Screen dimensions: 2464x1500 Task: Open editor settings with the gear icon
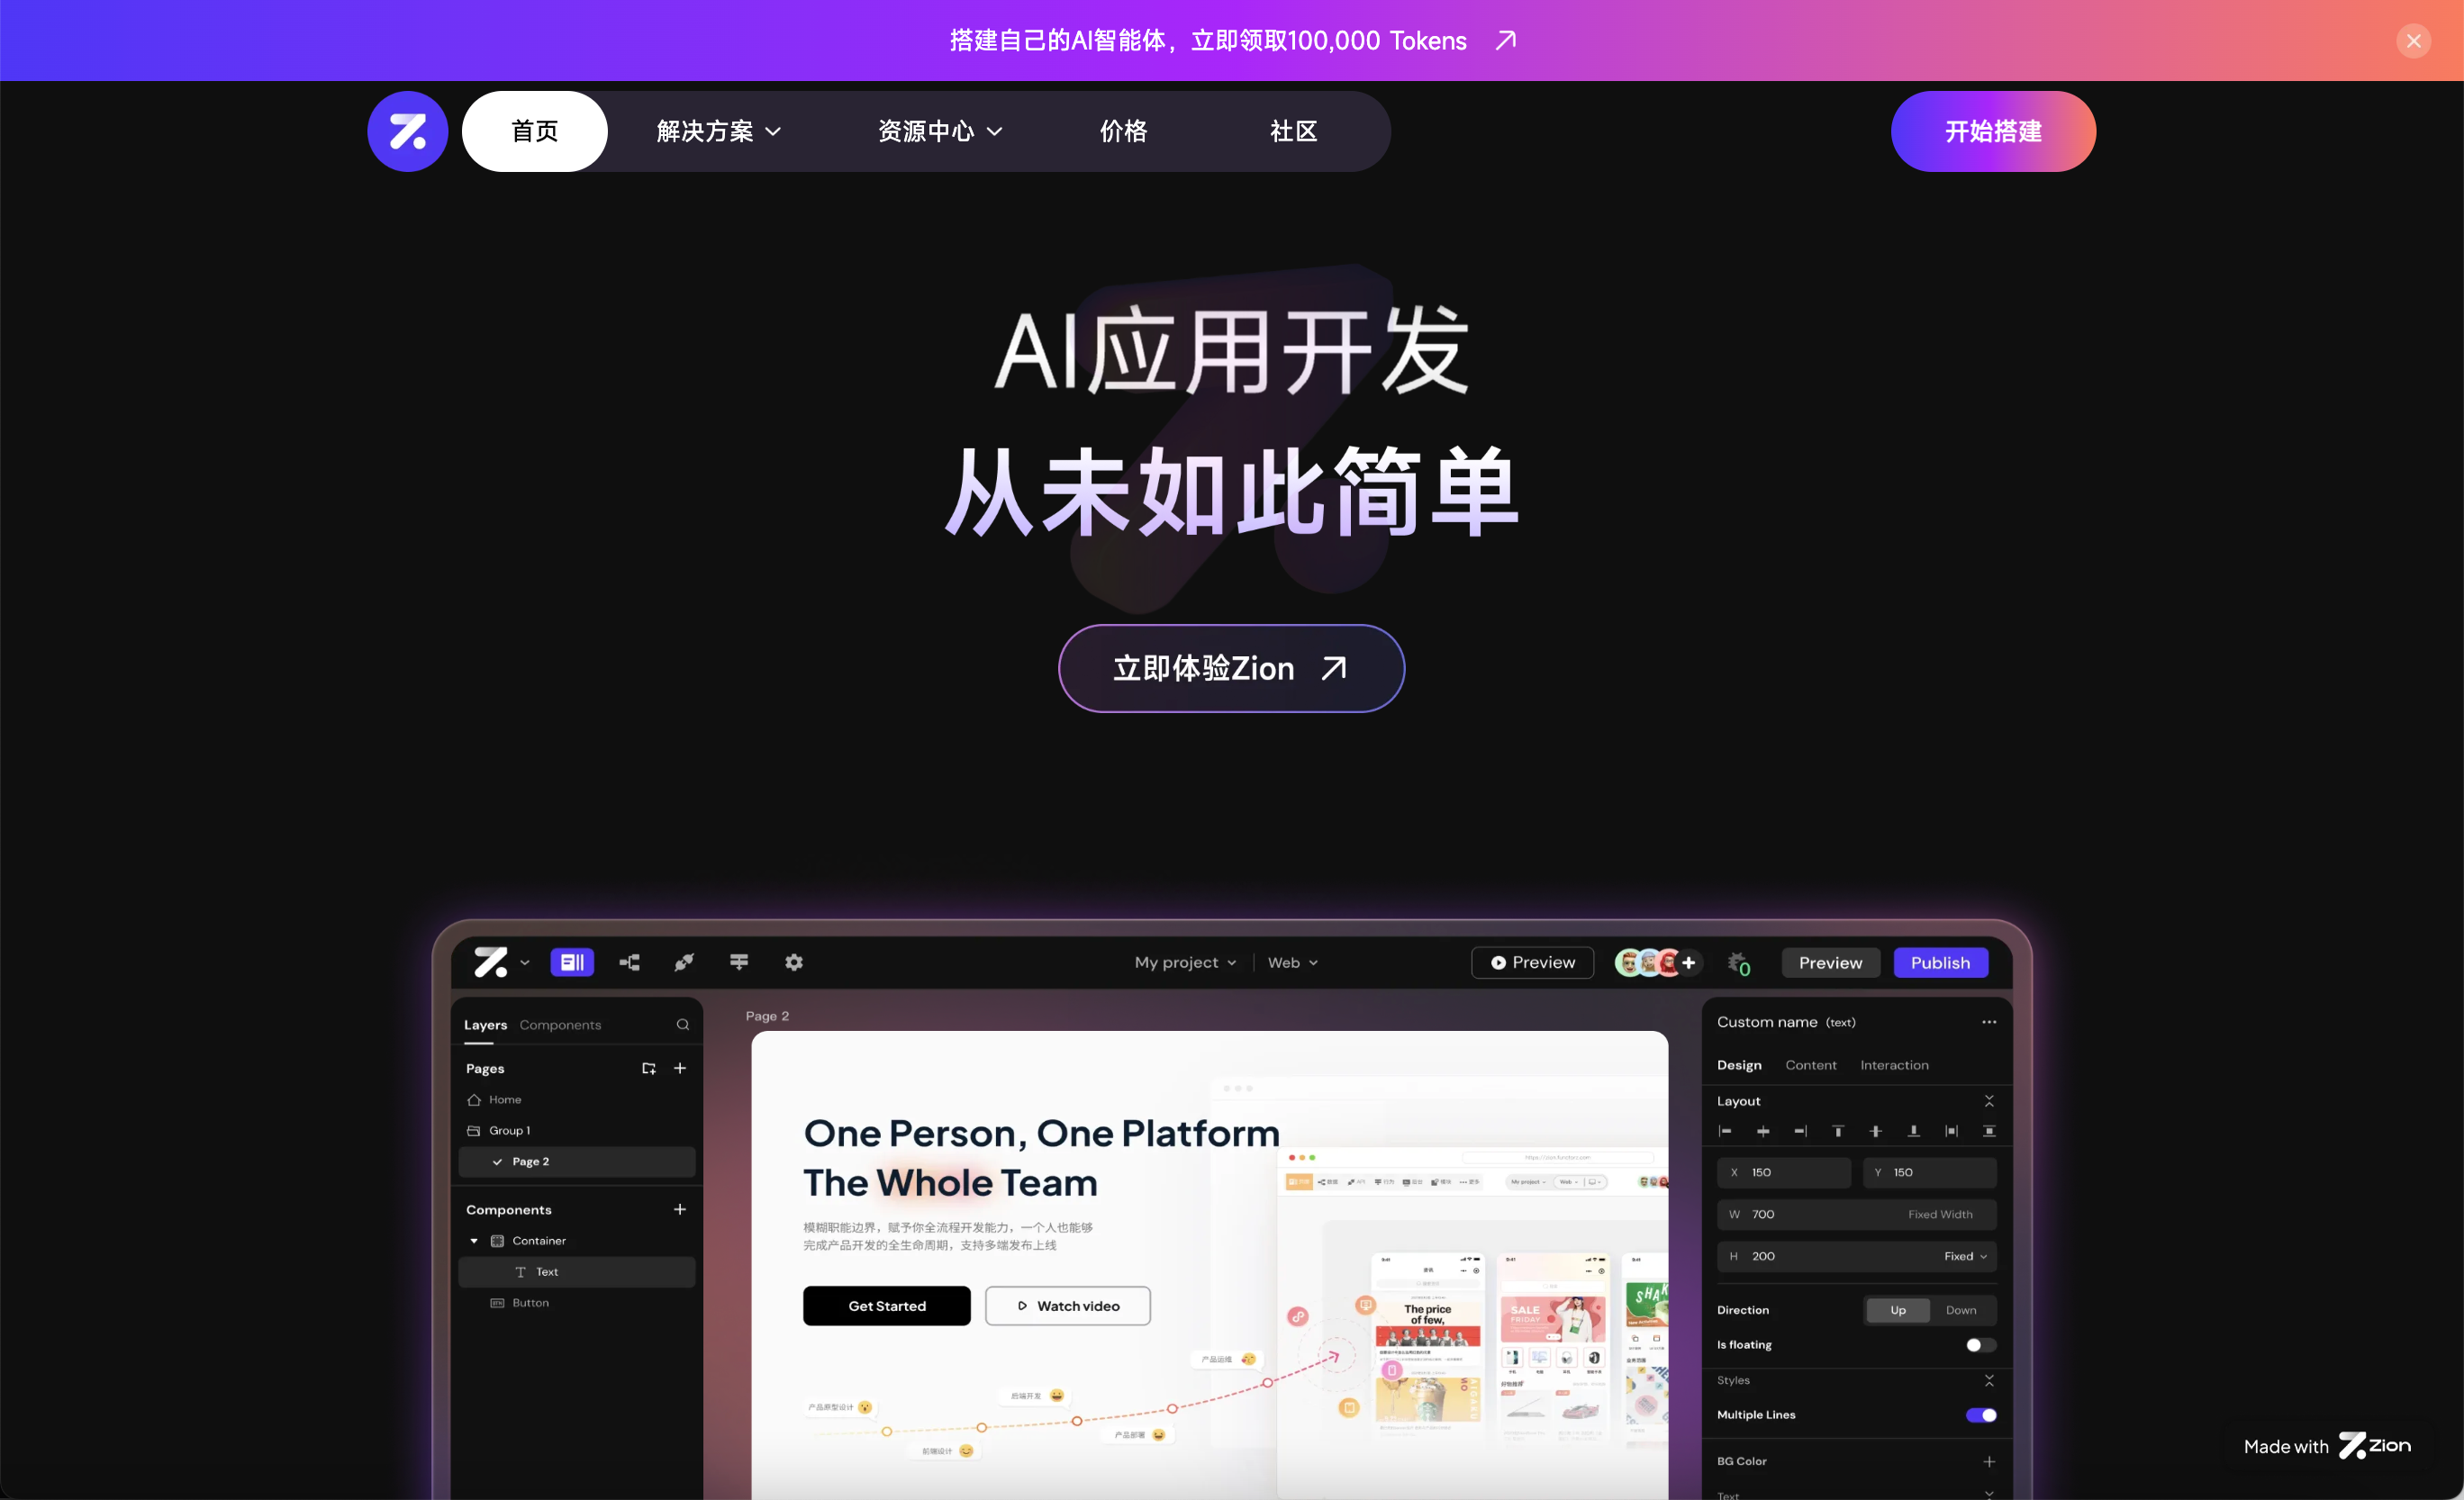[x=793, y=962]
